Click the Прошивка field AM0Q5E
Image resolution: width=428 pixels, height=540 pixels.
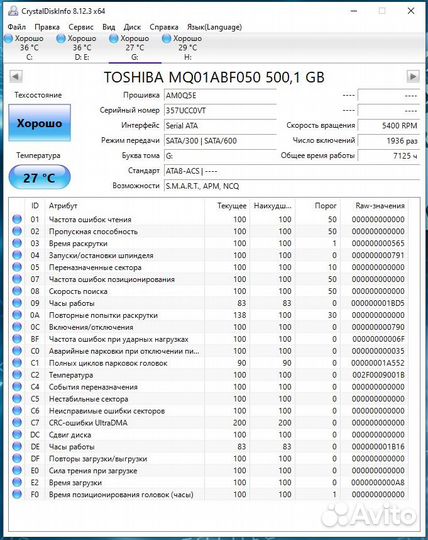[220, 95]
